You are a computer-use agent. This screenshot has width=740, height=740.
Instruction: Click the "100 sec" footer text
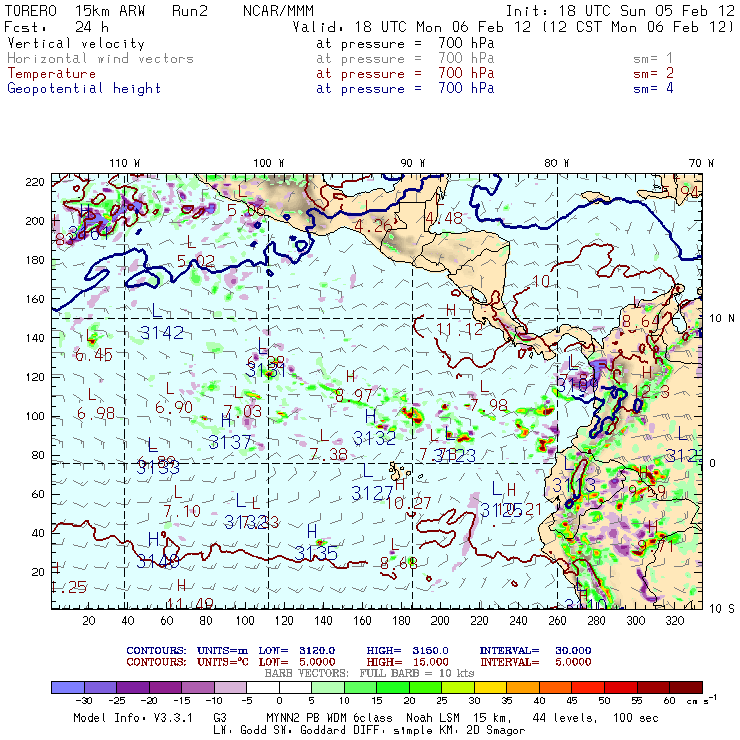[x=636, y=718]
